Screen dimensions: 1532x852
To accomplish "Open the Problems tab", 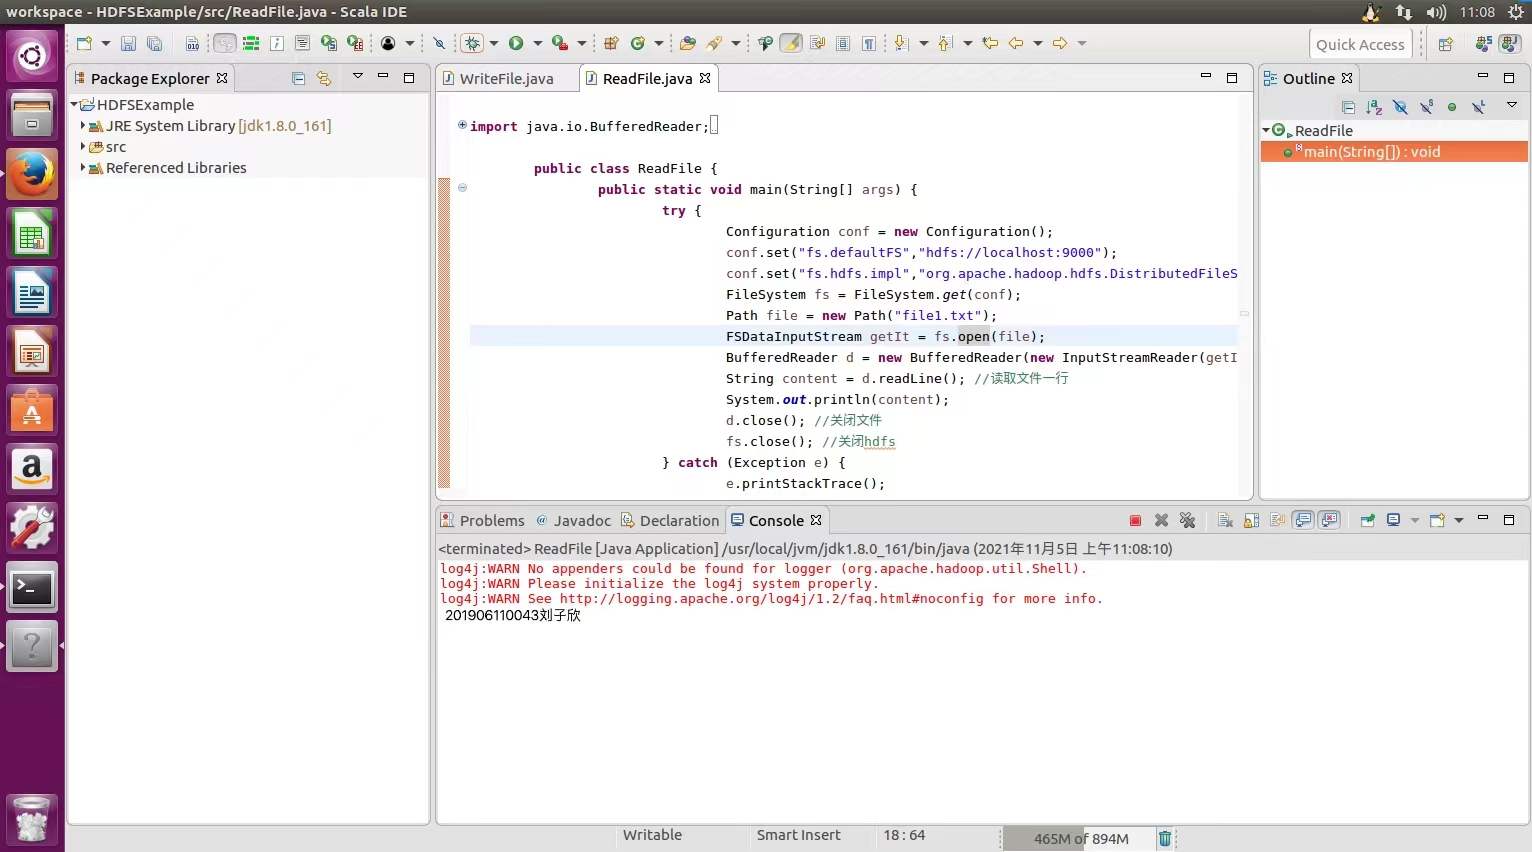I will pyautogui.click(x=491, y=521).
